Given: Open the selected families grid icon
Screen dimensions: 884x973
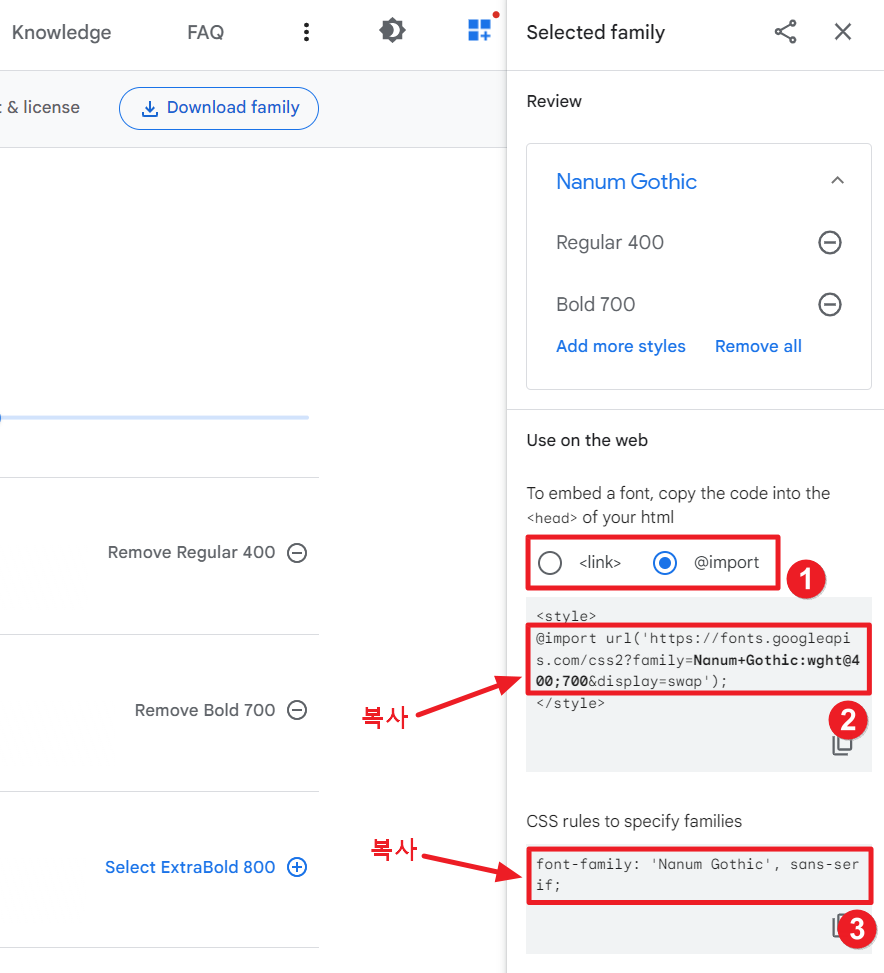Looking at the screenshot, I should 480,30.
